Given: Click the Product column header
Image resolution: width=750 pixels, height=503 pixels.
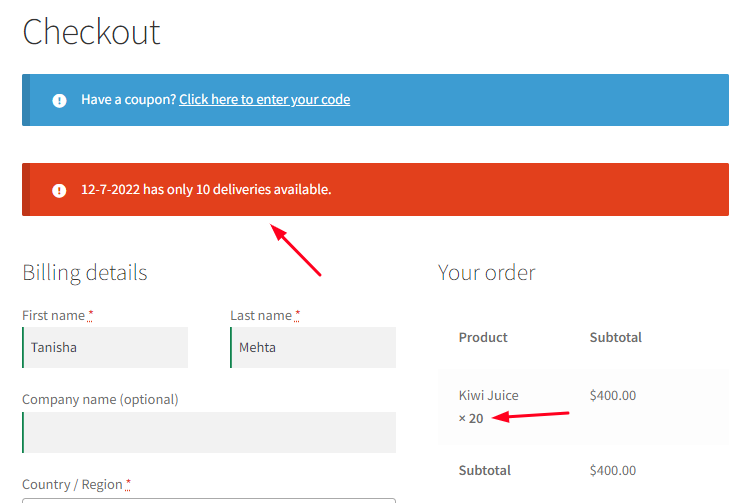Looking at the screenshot, I should tap(483, 338).
